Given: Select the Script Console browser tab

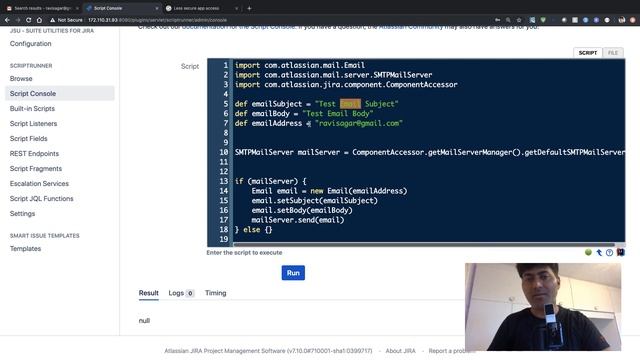Looking at the screenshot, I should (x=122, y=8).
